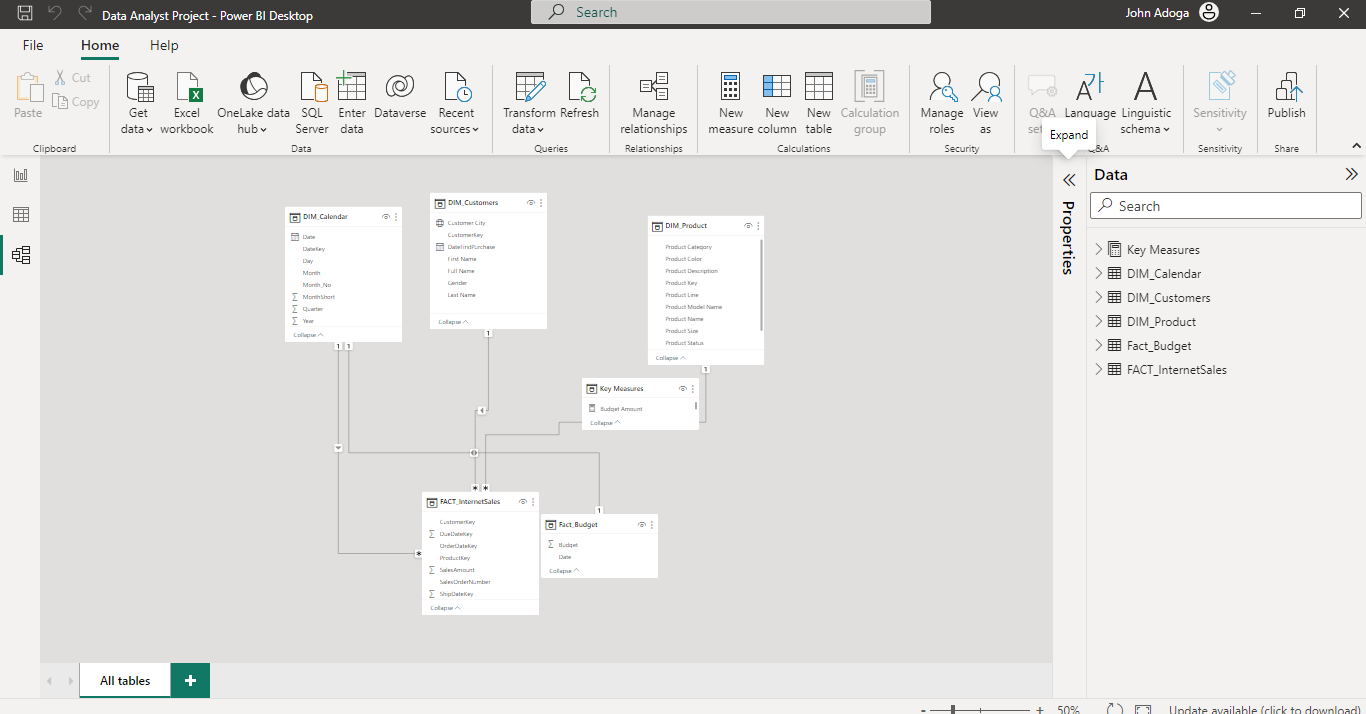1366x714 pixels.
Task: Expand DIM_Customers in Data pane
Action: pyautogui.click(x=1099, y=298)
